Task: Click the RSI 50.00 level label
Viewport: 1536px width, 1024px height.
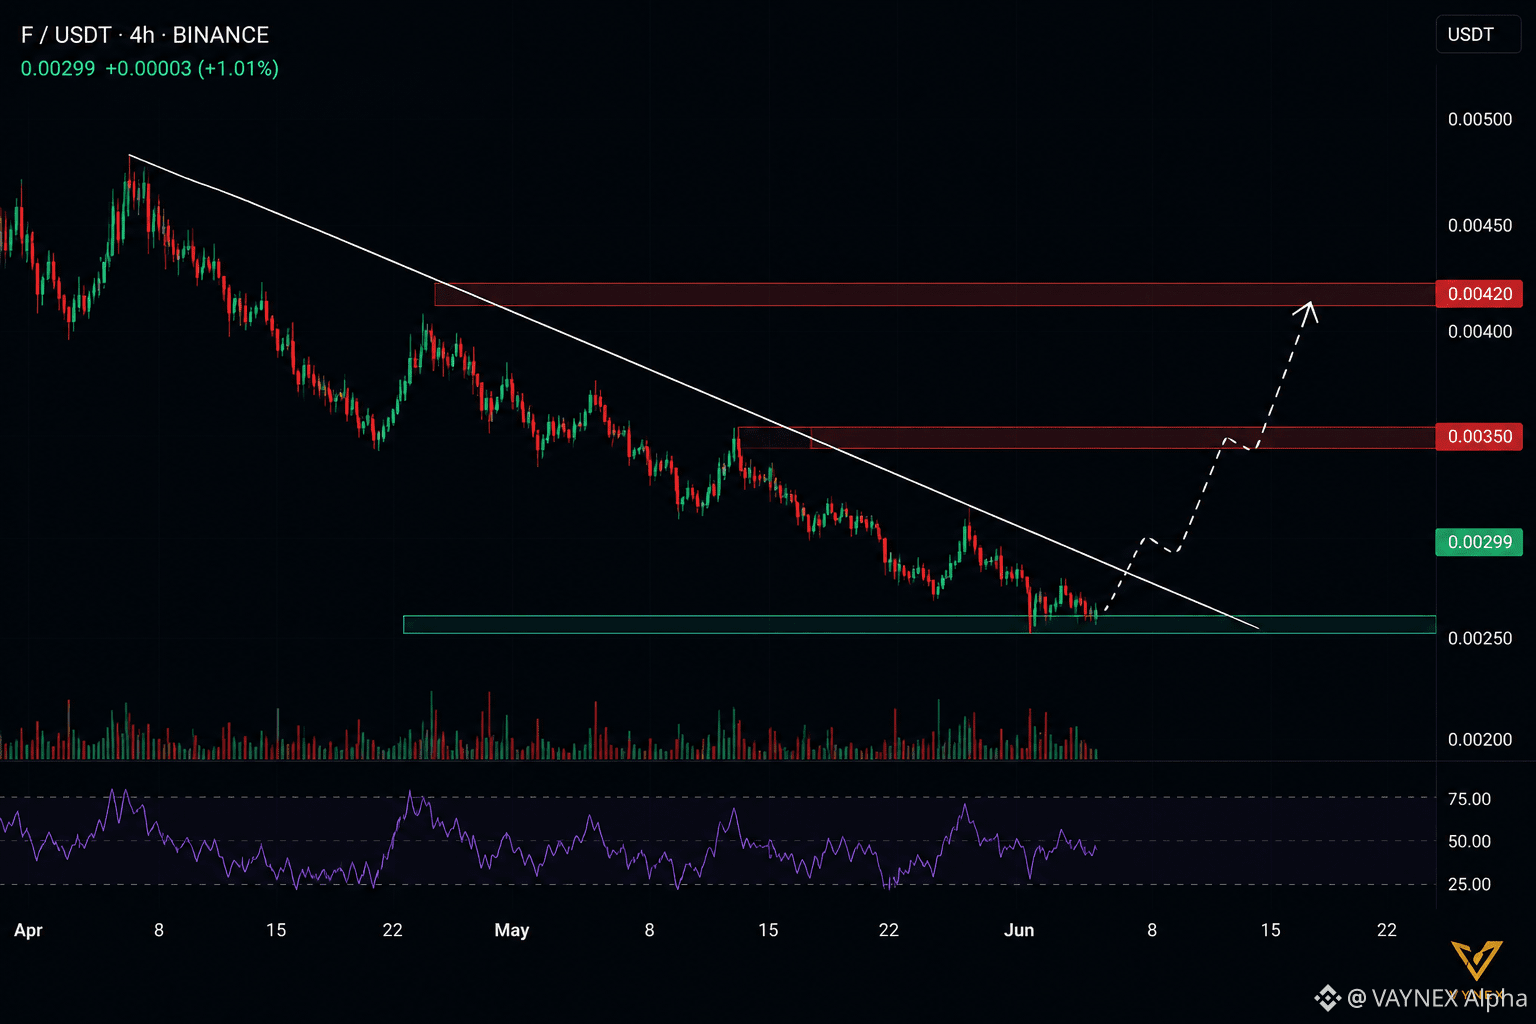Action: [1469, 841]
